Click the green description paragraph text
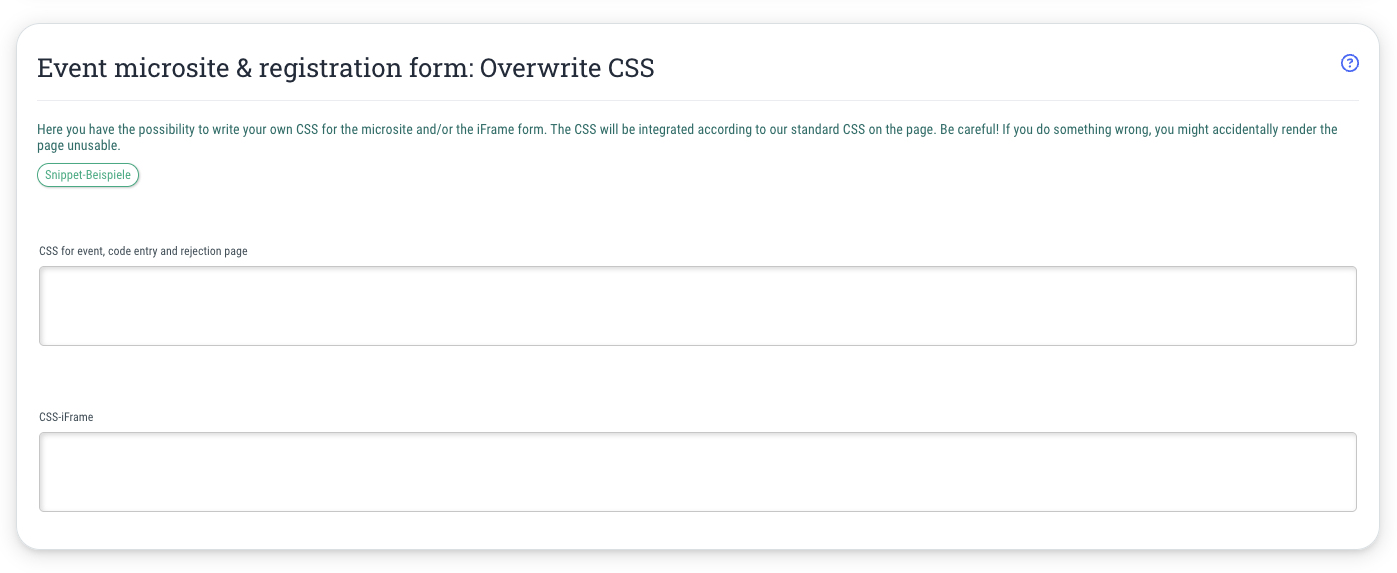 coord(687,138)
